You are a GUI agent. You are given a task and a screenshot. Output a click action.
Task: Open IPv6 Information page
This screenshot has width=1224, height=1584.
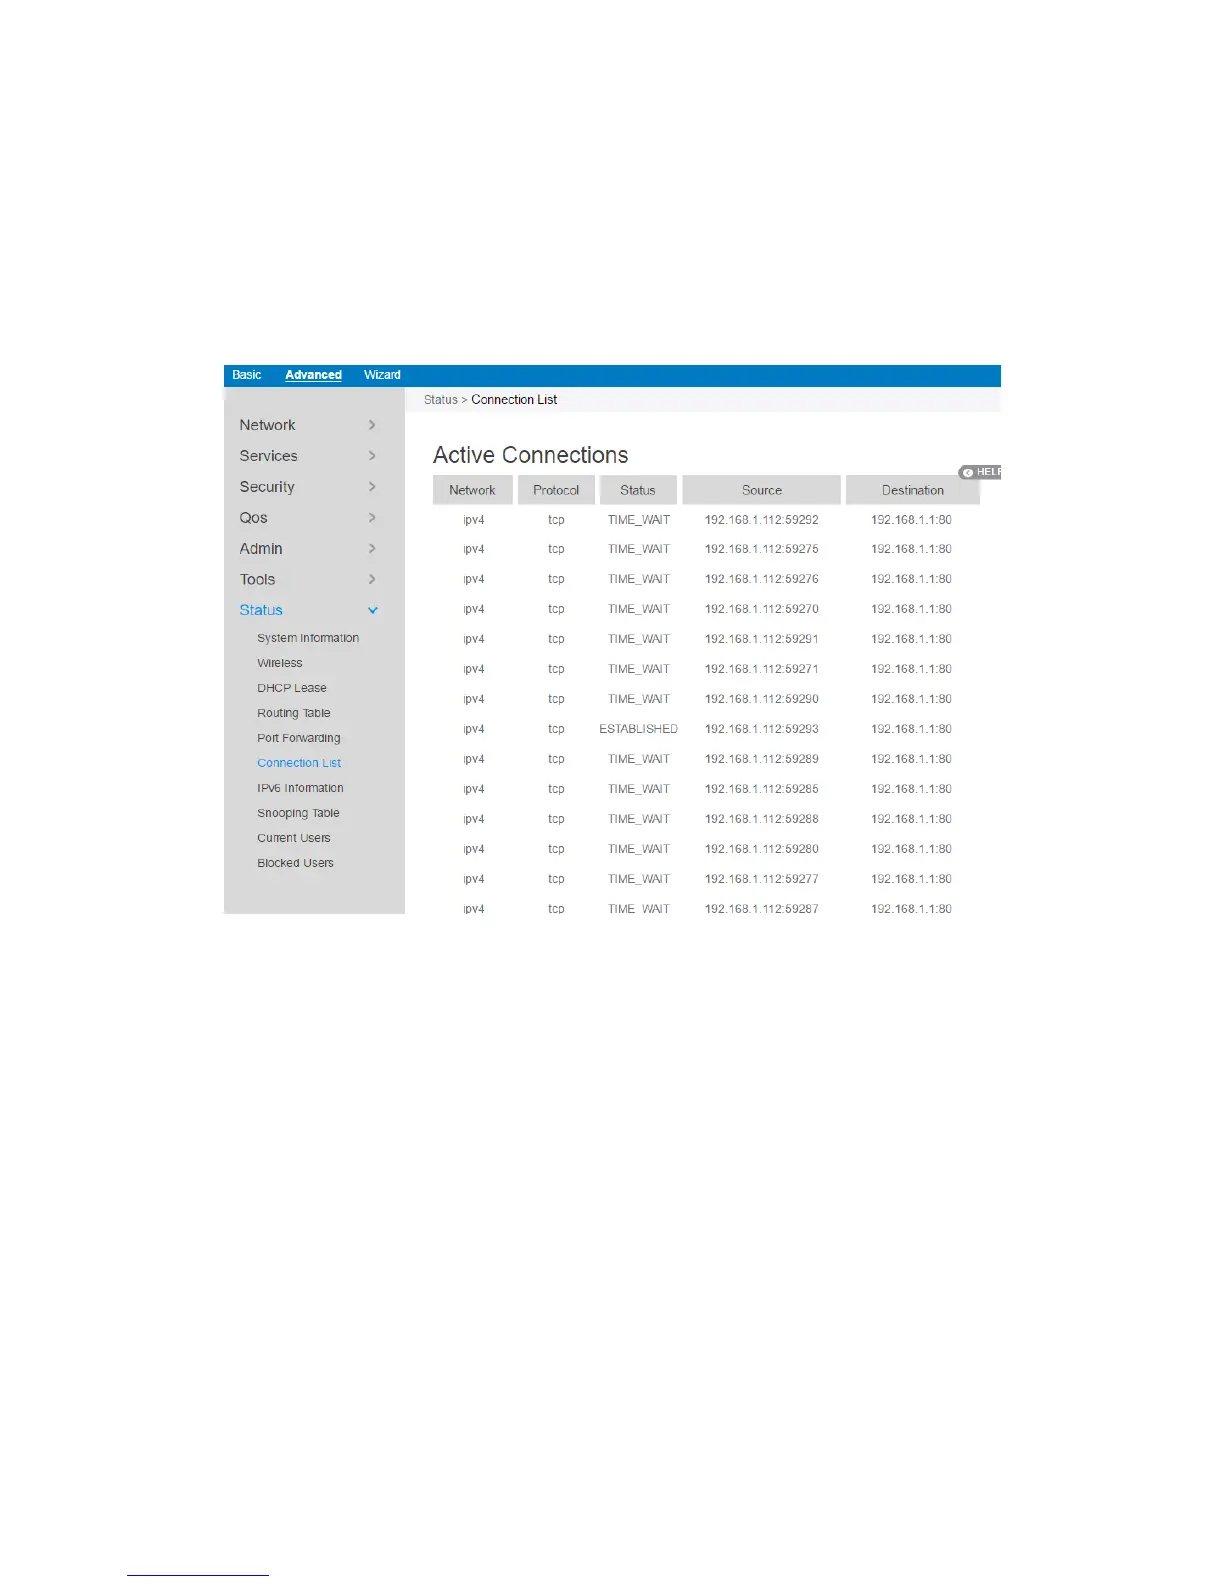tap(300, 788)
